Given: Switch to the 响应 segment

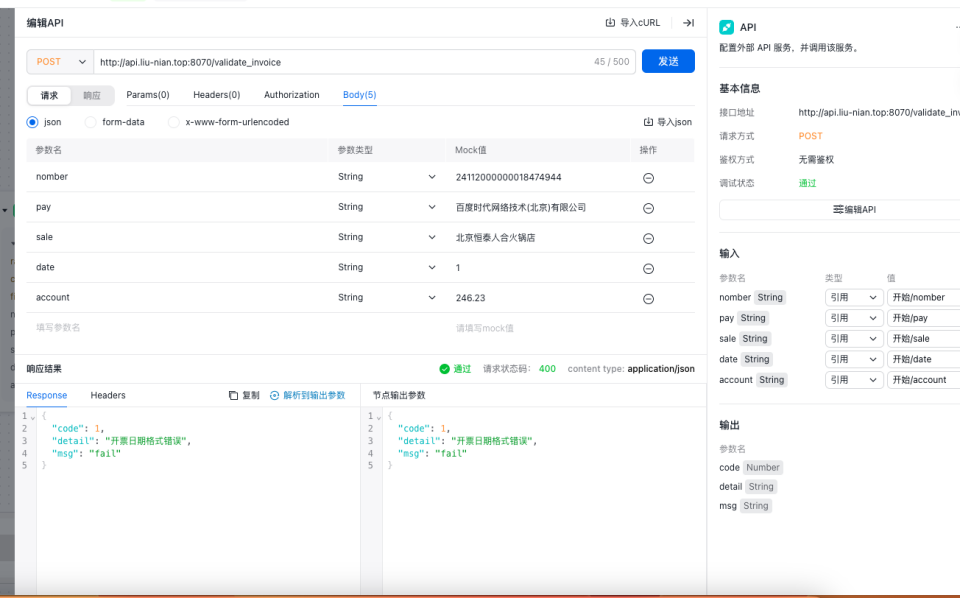Looking at the screenshot, I should click(92, 95).
